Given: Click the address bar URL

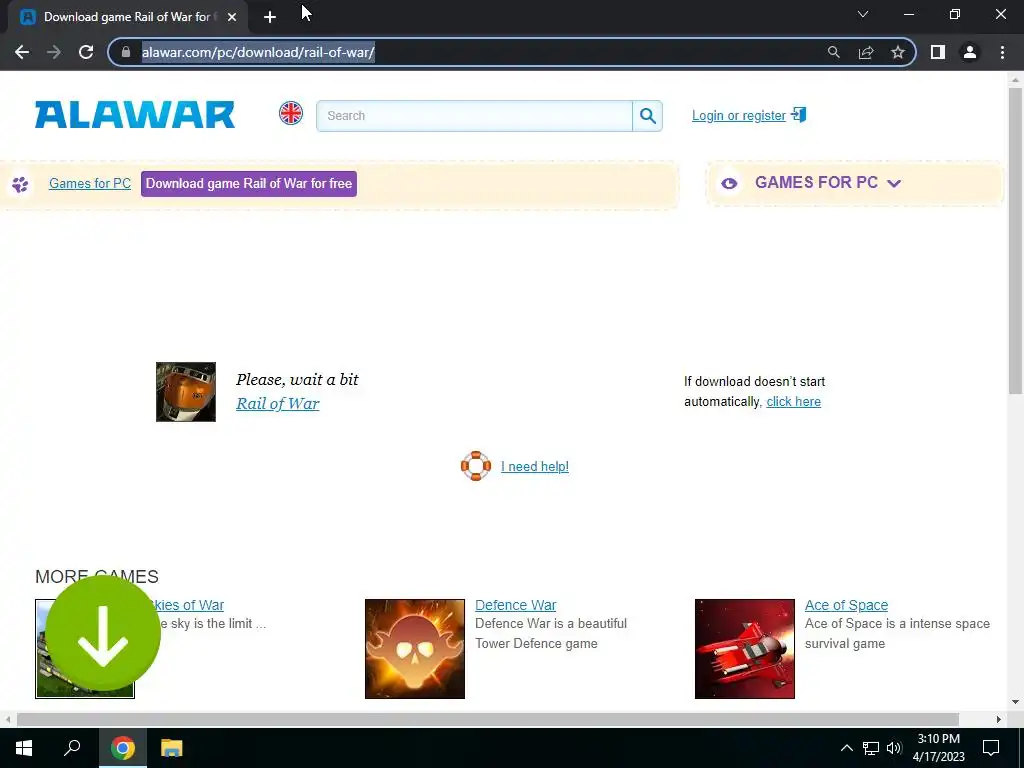Looking at the screenshot, I should [258, 52].
